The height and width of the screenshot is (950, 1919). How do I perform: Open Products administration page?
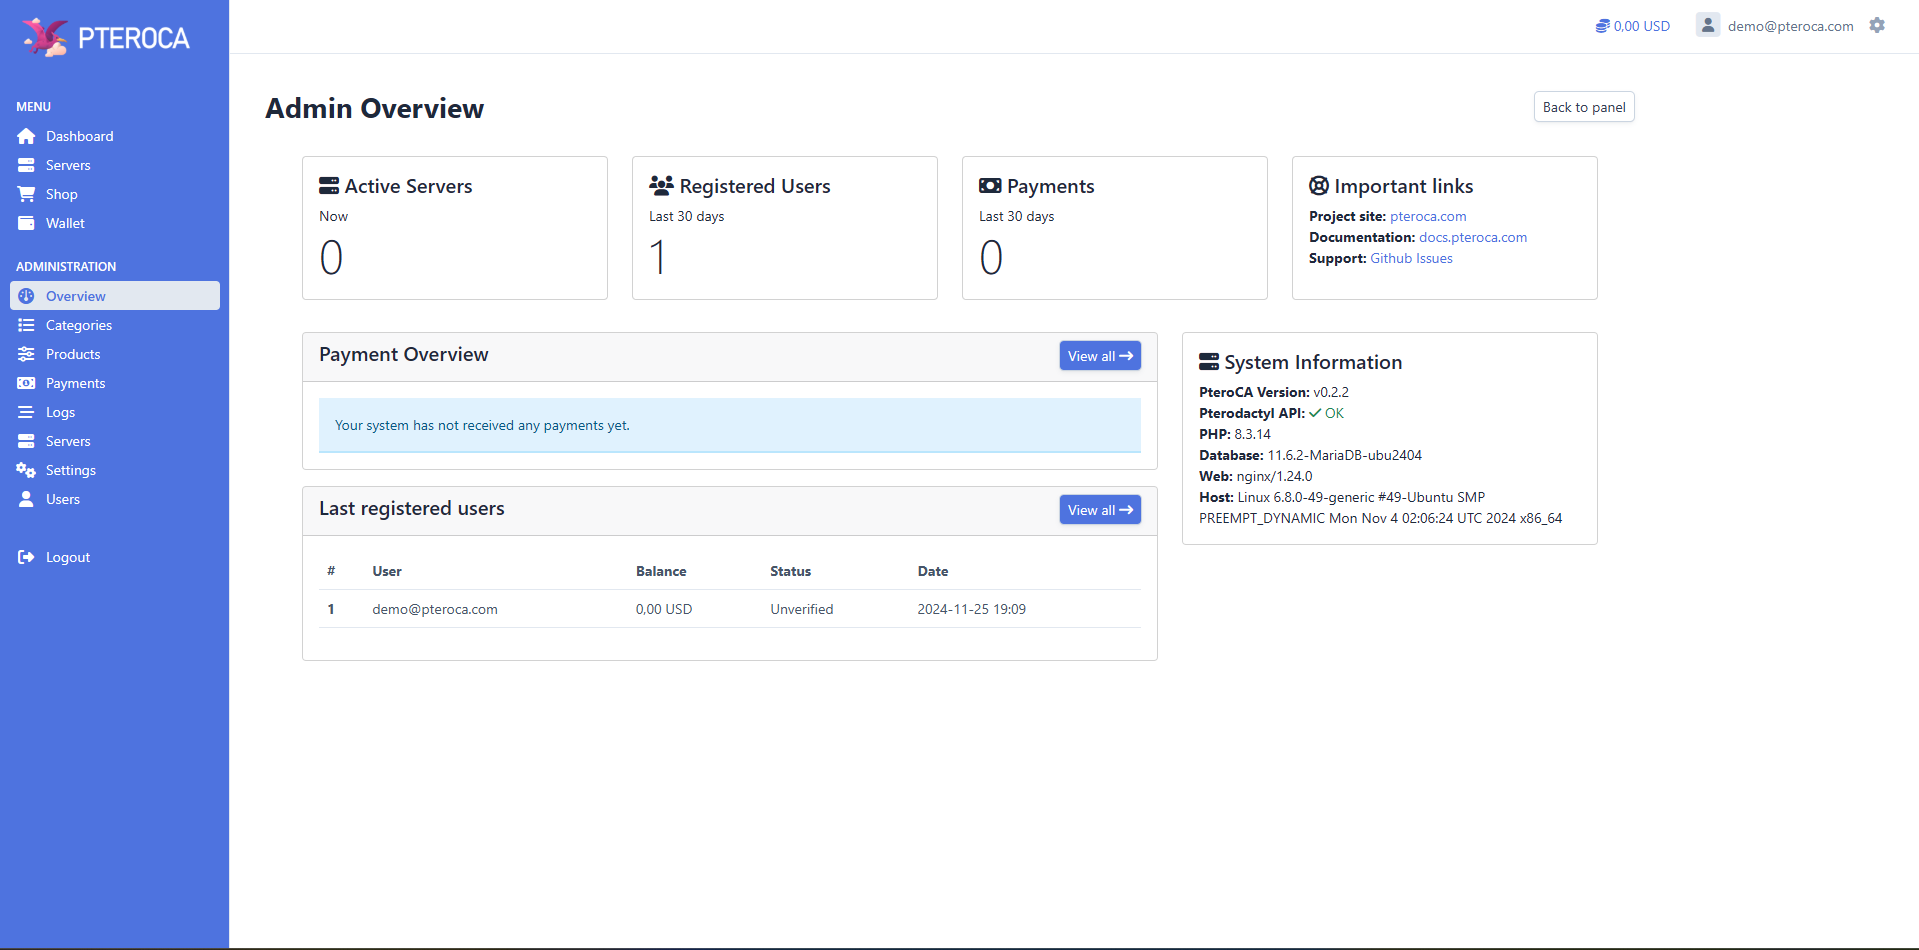(73, 354)
